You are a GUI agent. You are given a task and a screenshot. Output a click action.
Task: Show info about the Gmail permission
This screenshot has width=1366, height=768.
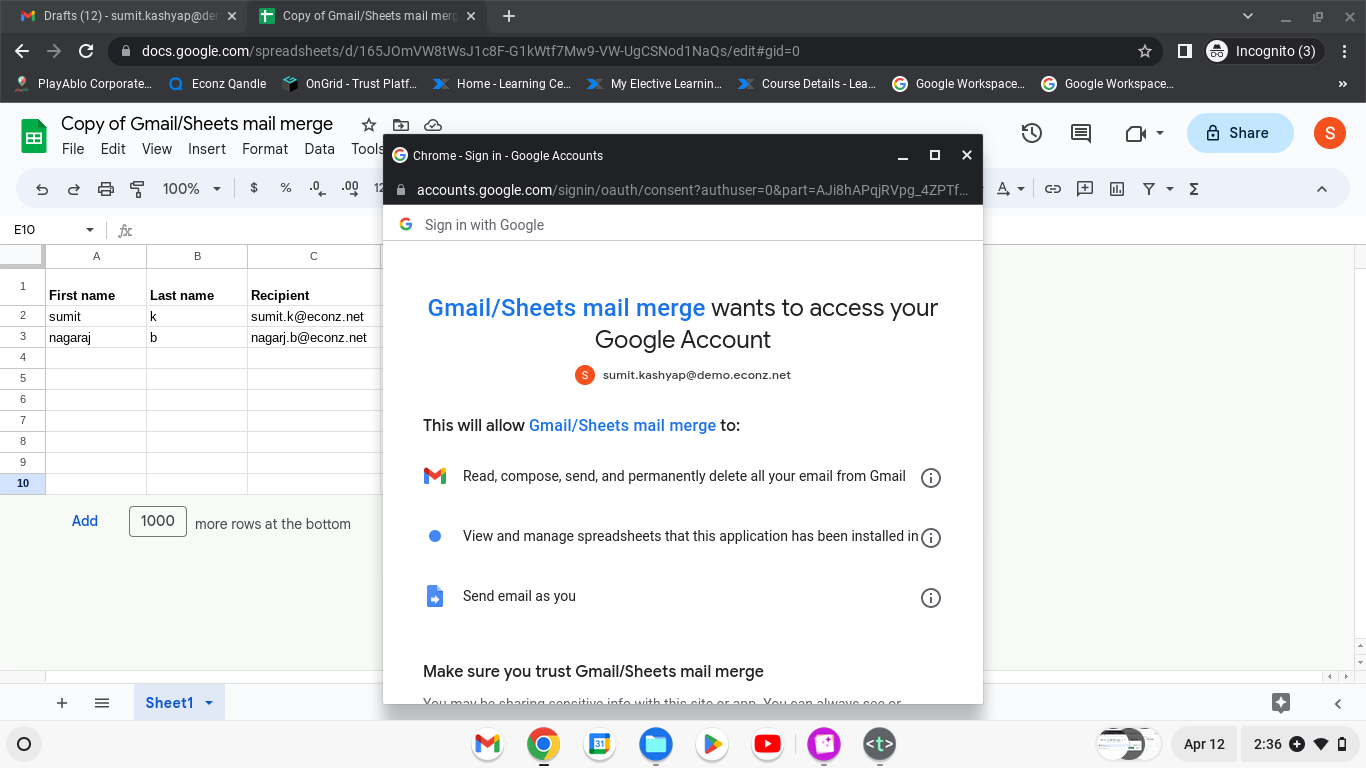[x=930, y=477]
